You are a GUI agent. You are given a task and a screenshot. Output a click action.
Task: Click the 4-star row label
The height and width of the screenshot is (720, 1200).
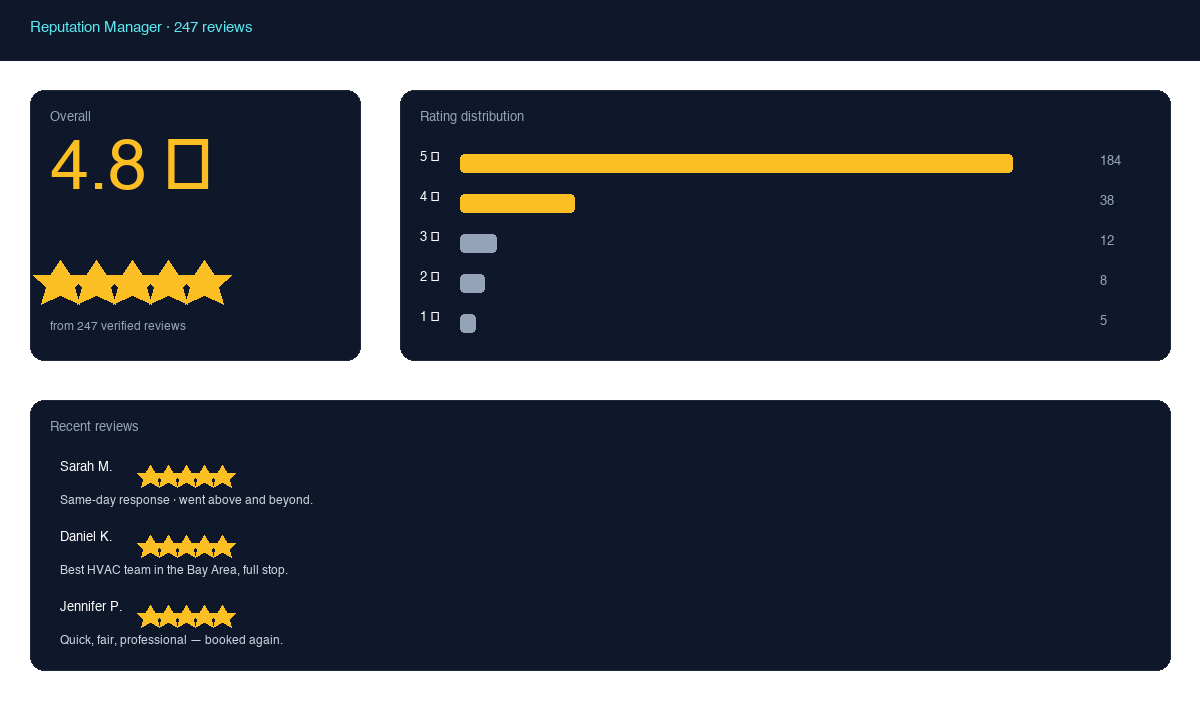click(430, 197)
